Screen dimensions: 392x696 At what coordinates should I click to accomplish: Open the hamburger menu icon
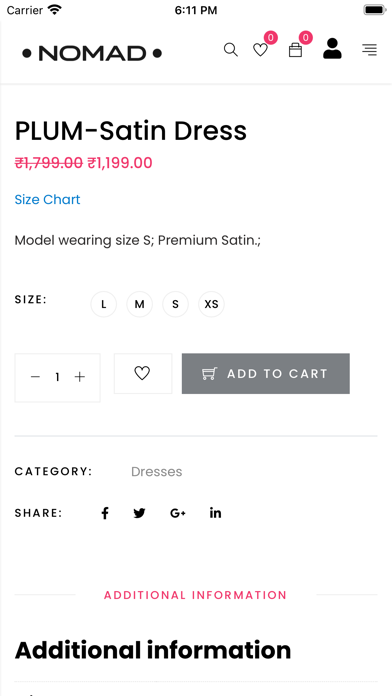click(x=369, y=50)
